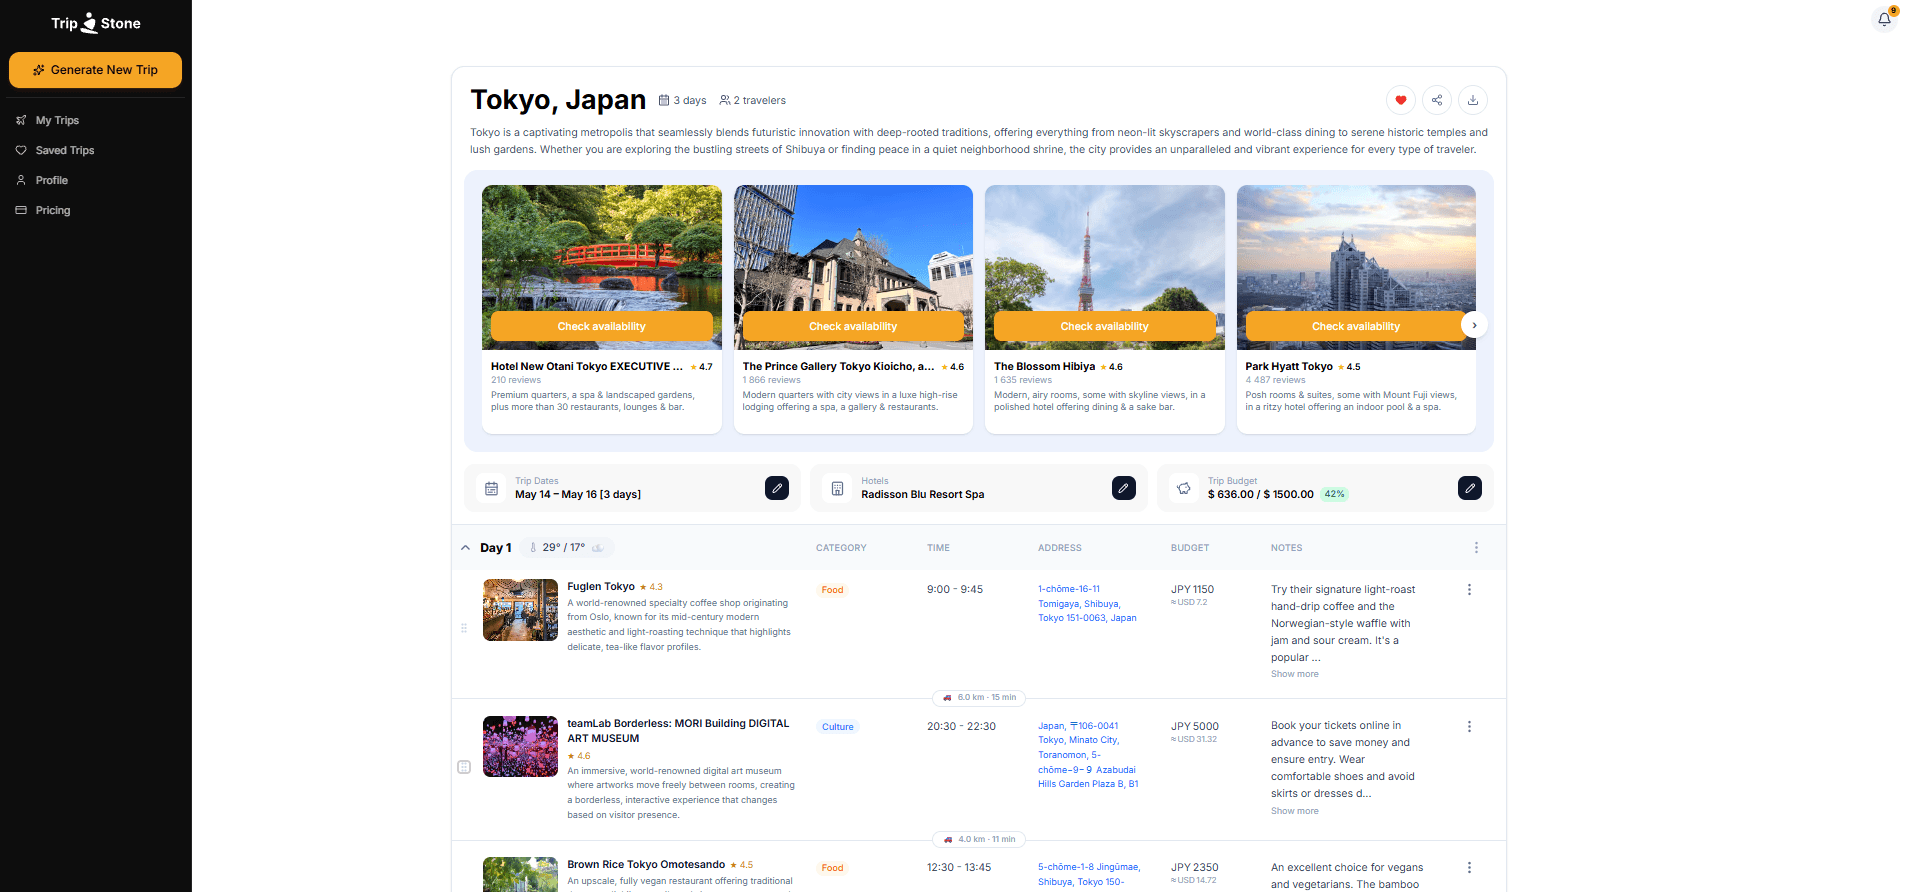This screenshot has width=1911, height=892.
Task: Click the handle icon beside teamLab Borderless
Action: coord(464,767)
